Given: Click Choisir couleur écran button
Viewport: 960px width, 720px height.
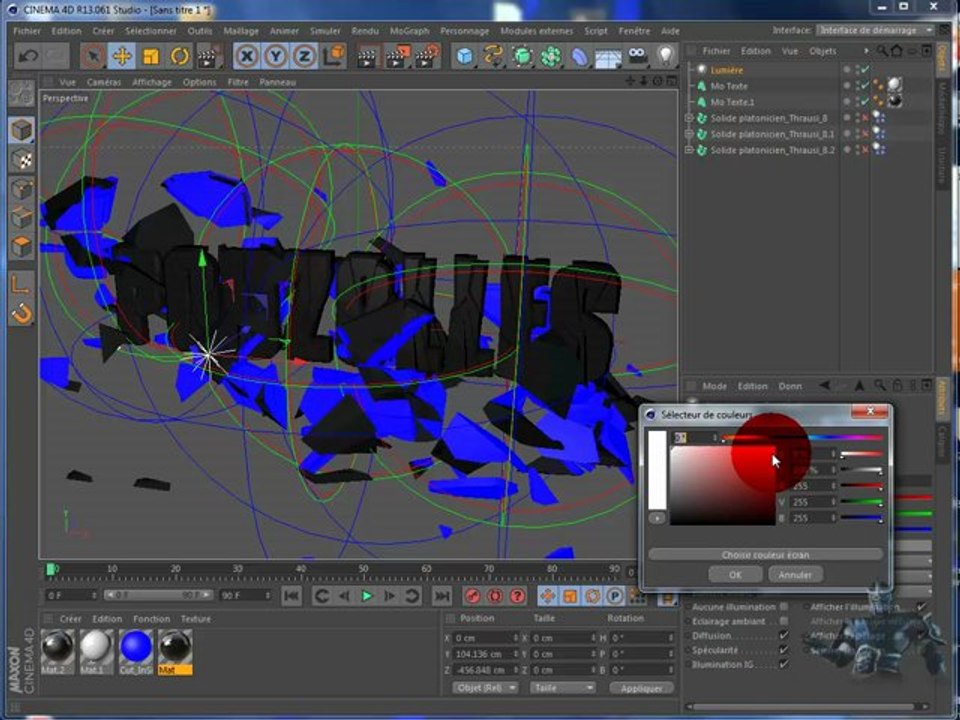Looking at the screenshot, I should (765, 555).
